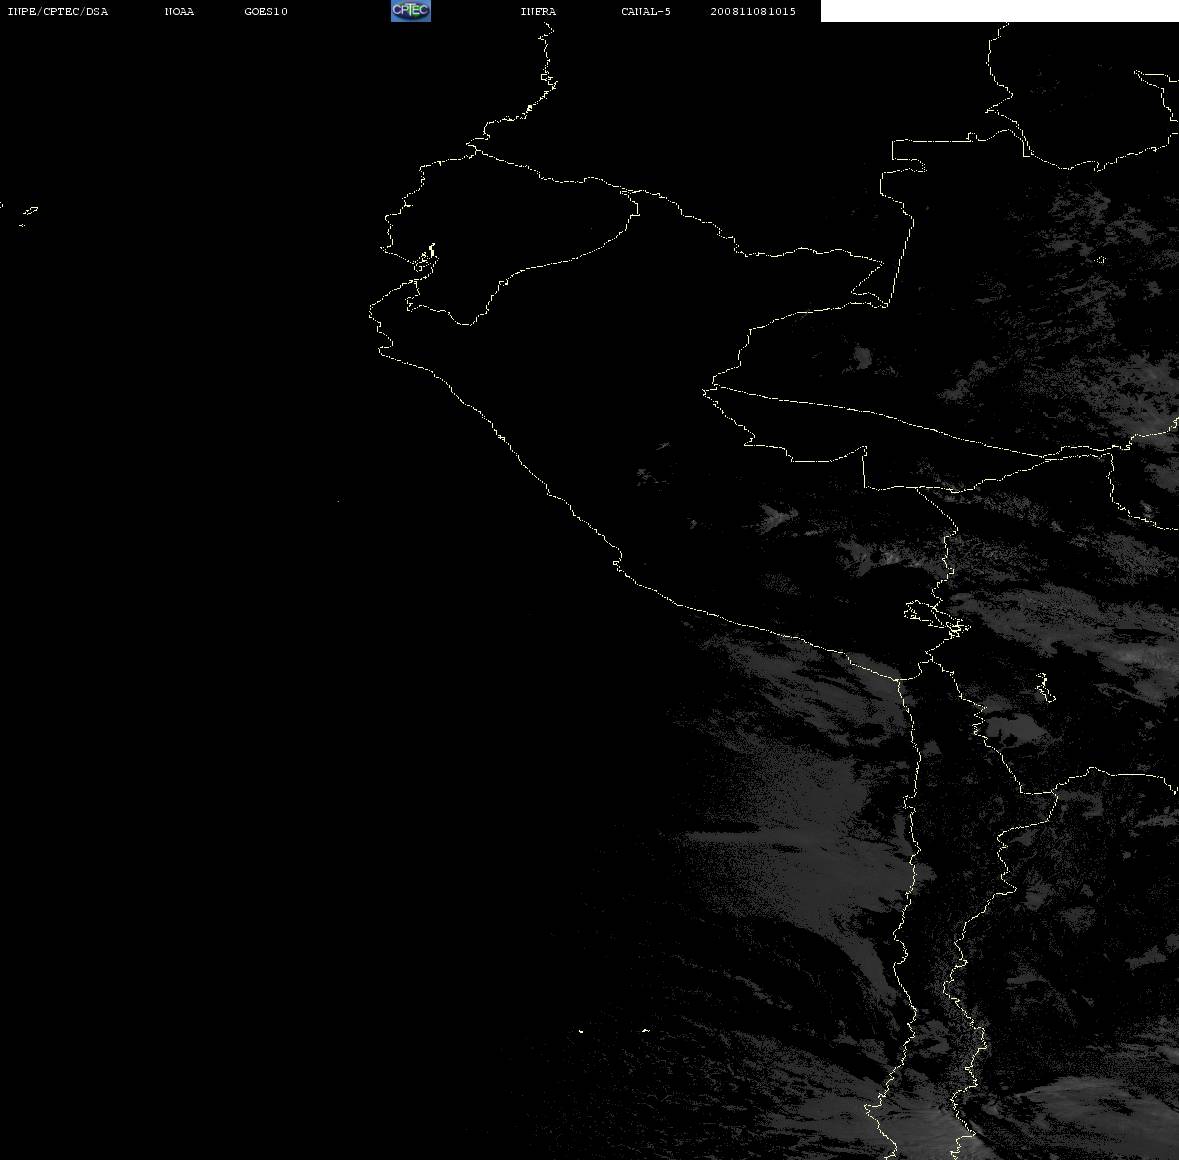Click the small cloud speck in central Peru
The height and width of the screenshot is (1160, 1179).
click(662, 446)
